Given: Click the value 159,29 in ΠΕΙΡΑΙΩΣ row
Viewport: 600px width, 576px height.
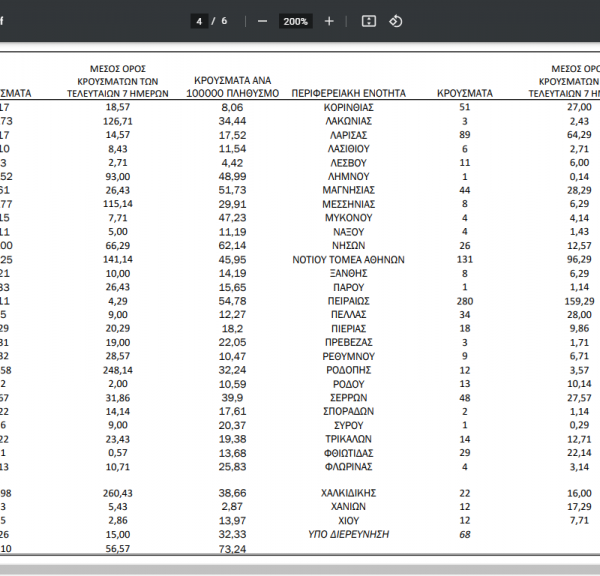Looking at the screenshot, I should point(579,301).
